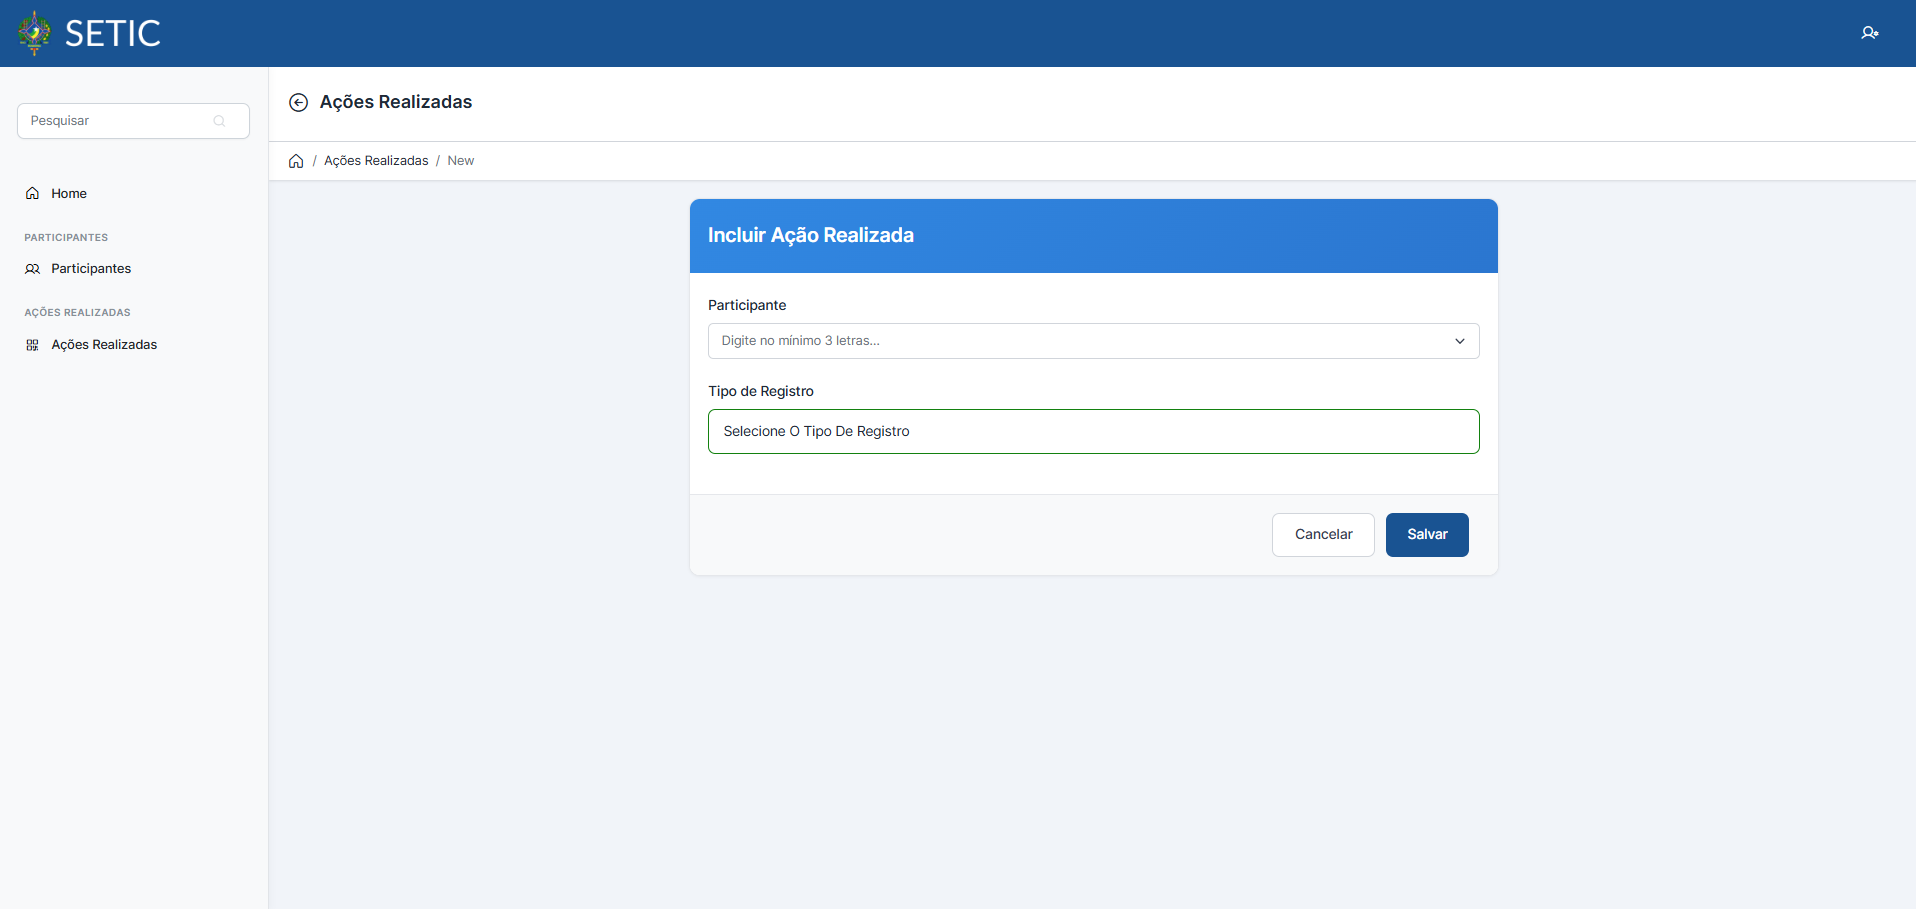Open the Participante combo box field
The image size is (1916, 909).
1080,341
